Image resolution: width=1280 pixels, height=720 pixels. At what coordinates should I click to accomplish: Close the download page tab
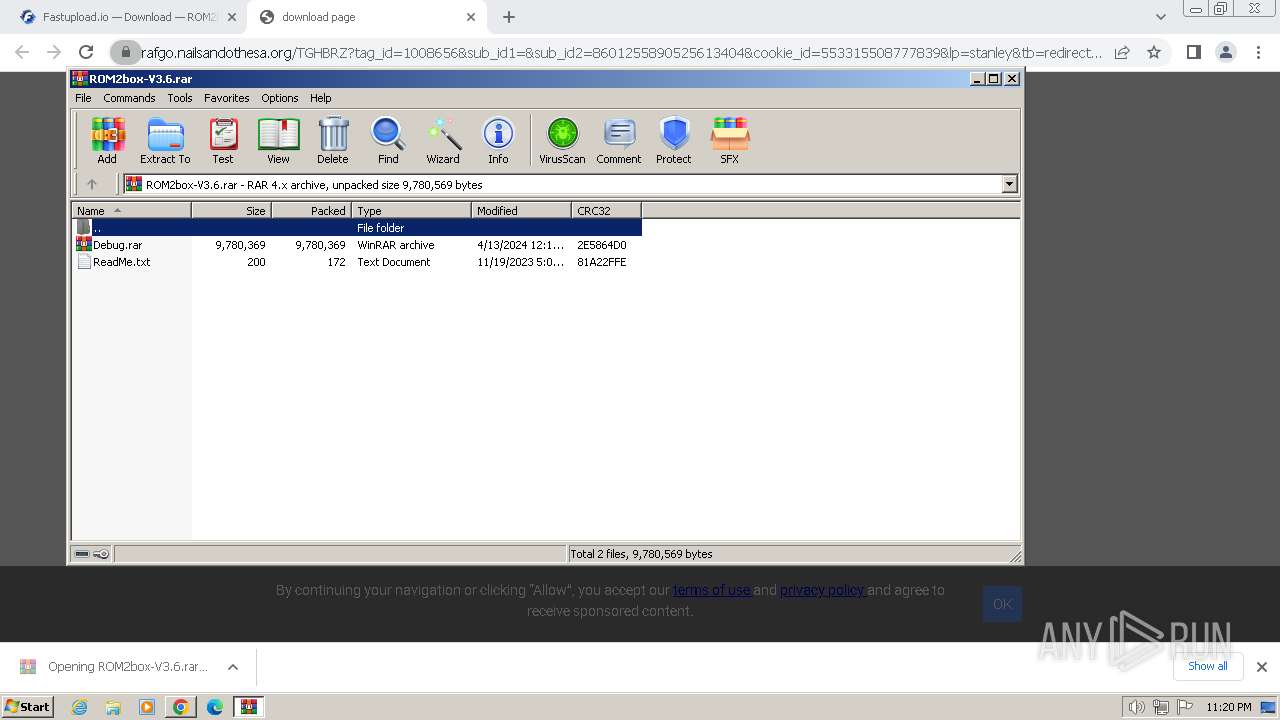tap(471, 17)
